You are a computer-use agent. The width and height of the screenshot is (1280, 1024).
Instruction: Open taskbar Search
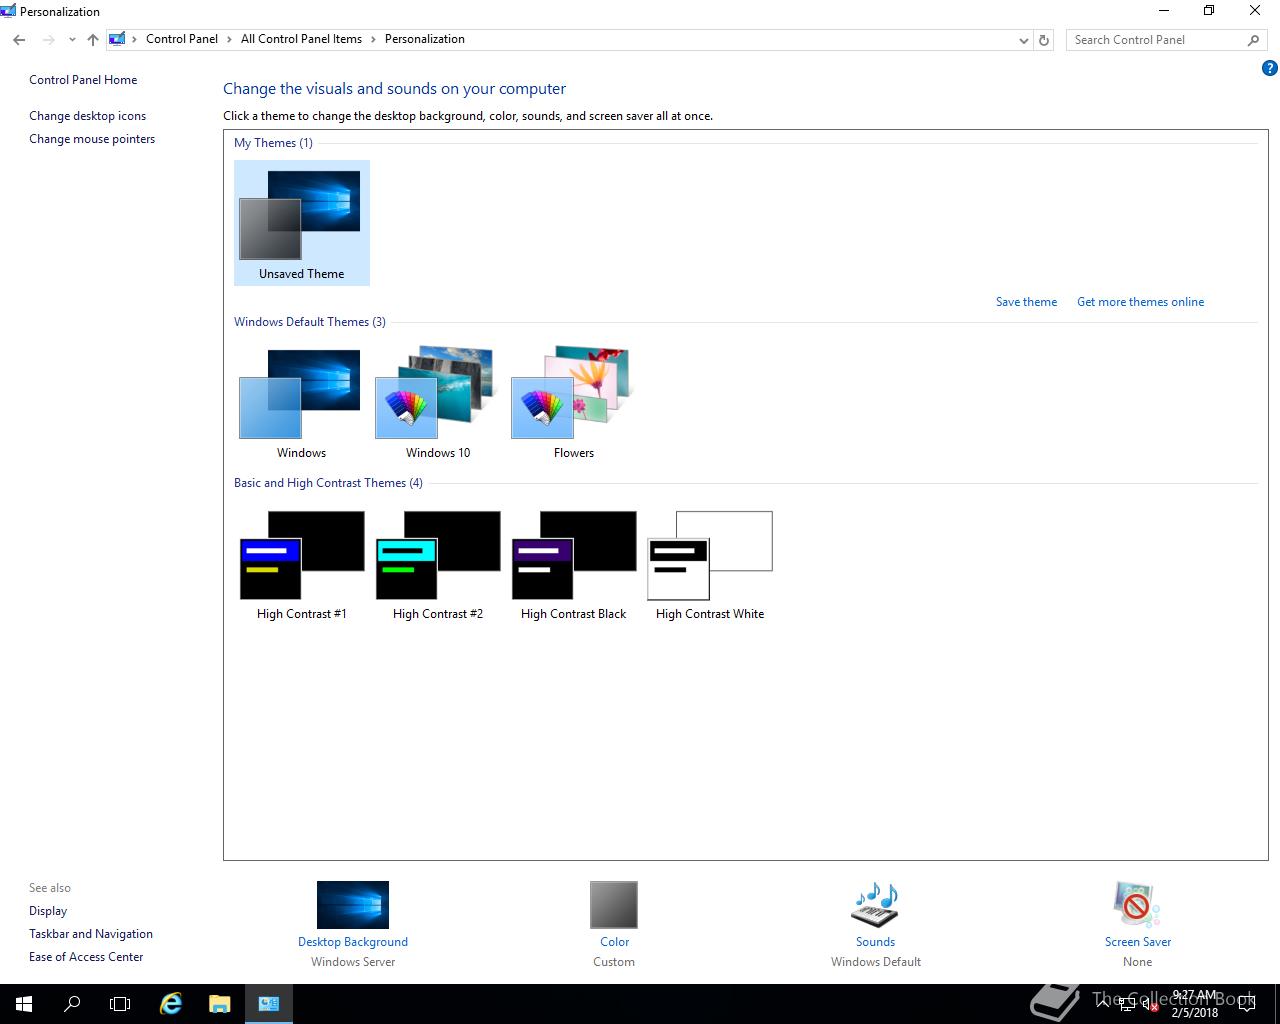72,1004
